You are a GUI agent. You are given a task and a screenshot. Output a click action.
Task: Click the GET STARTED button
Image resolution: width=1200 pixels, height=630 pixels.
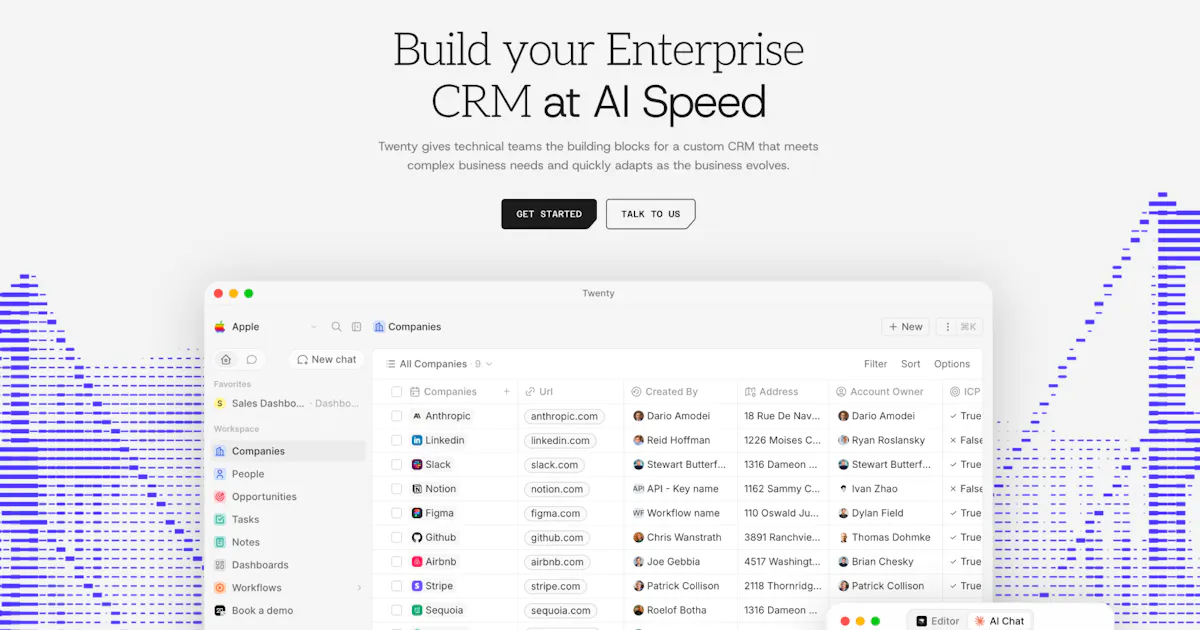[x=549, y=214]
